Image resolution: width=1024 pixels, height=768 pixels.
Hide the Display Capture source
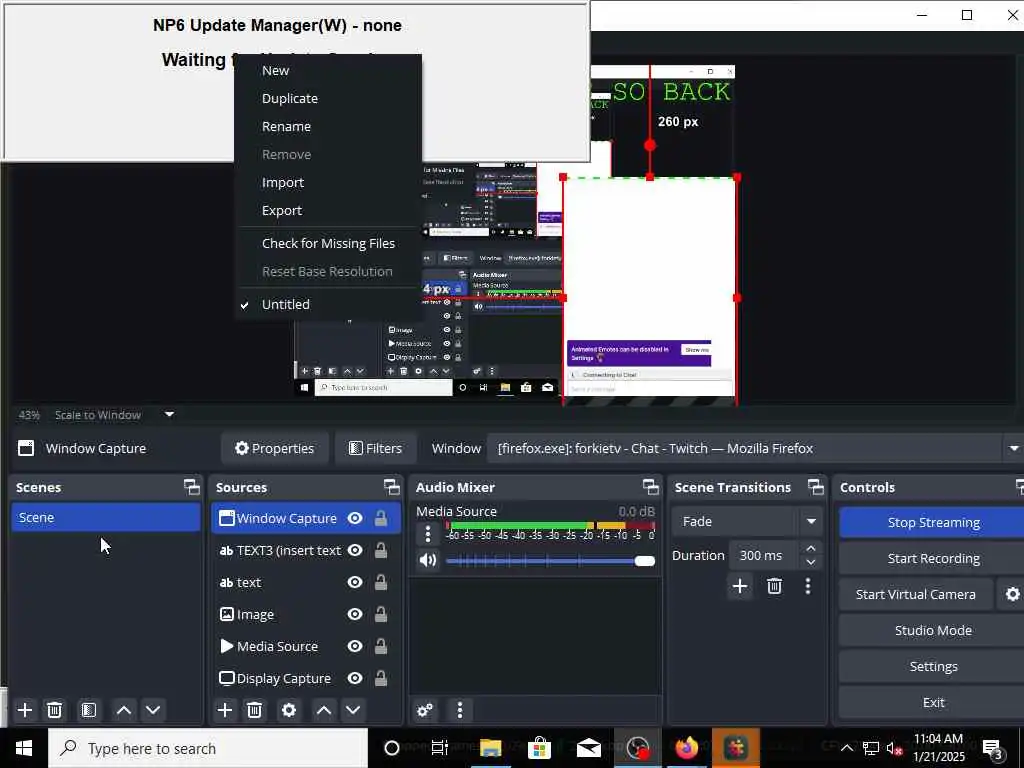[355, 679]
